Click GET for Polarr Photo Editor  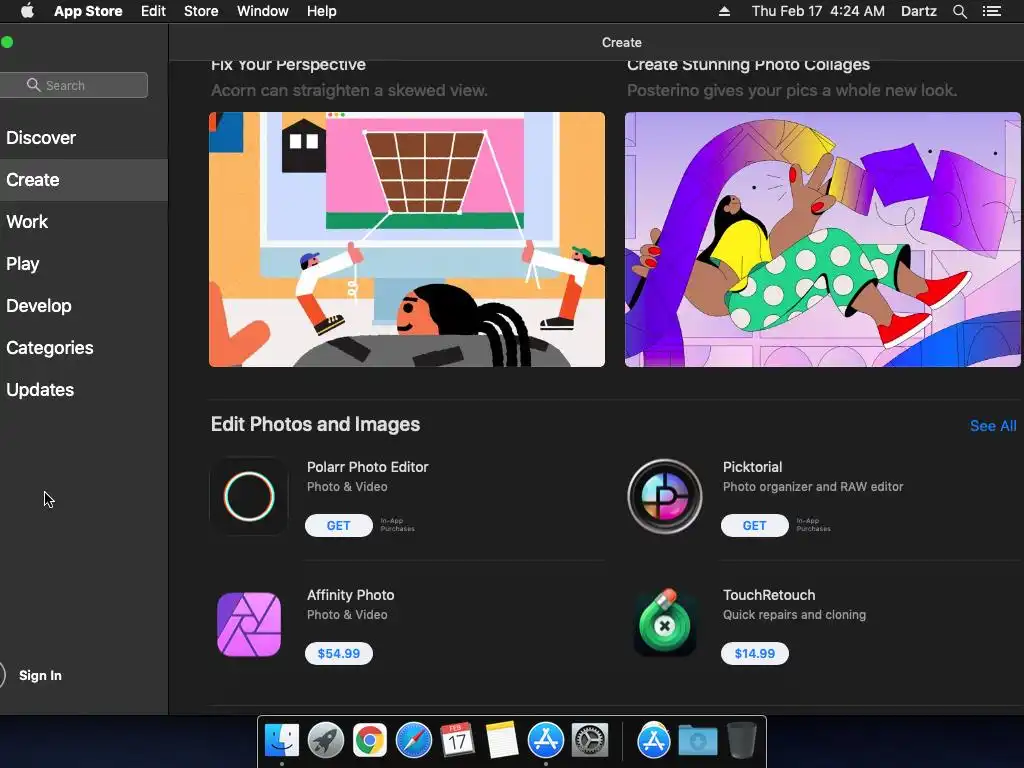point(338,526)
